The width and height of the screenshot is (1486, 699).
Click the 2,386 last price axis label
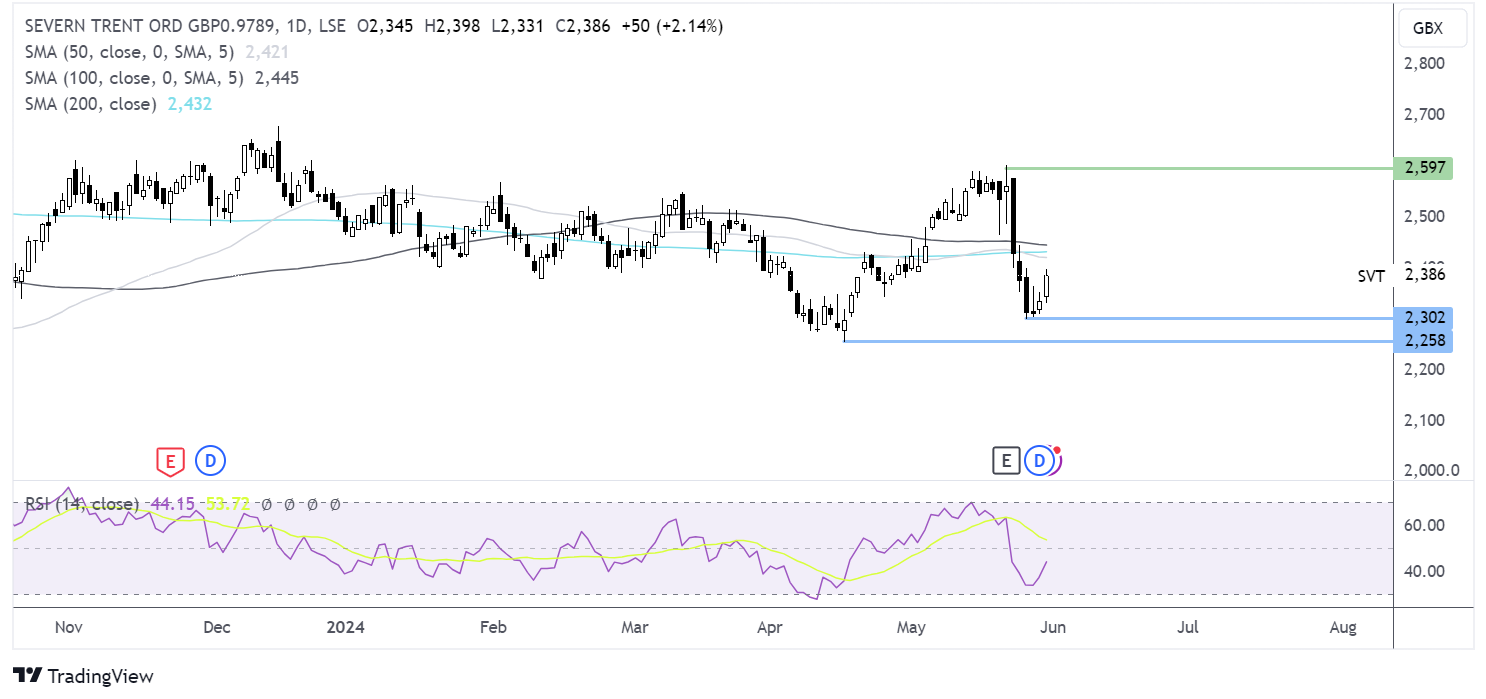pyautogui.click(x=1426, y=276)
